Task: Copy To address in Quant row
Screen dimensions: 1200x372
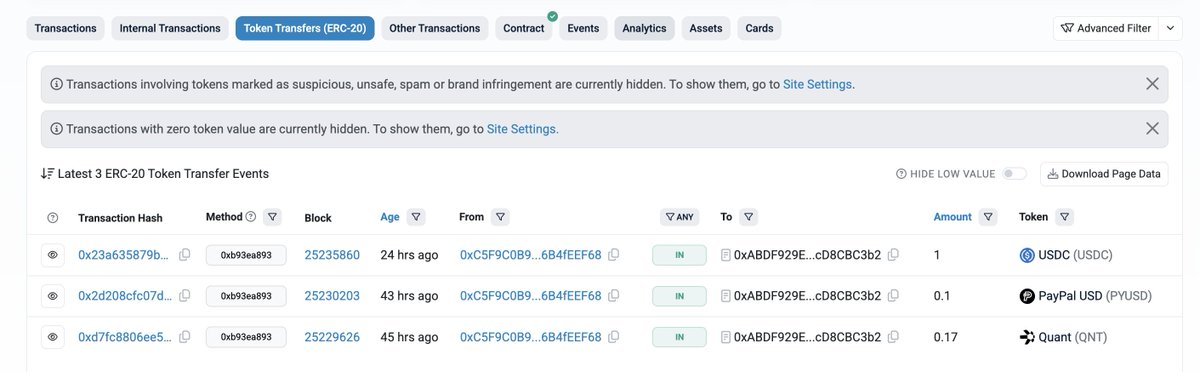Action: click(893, 337)
